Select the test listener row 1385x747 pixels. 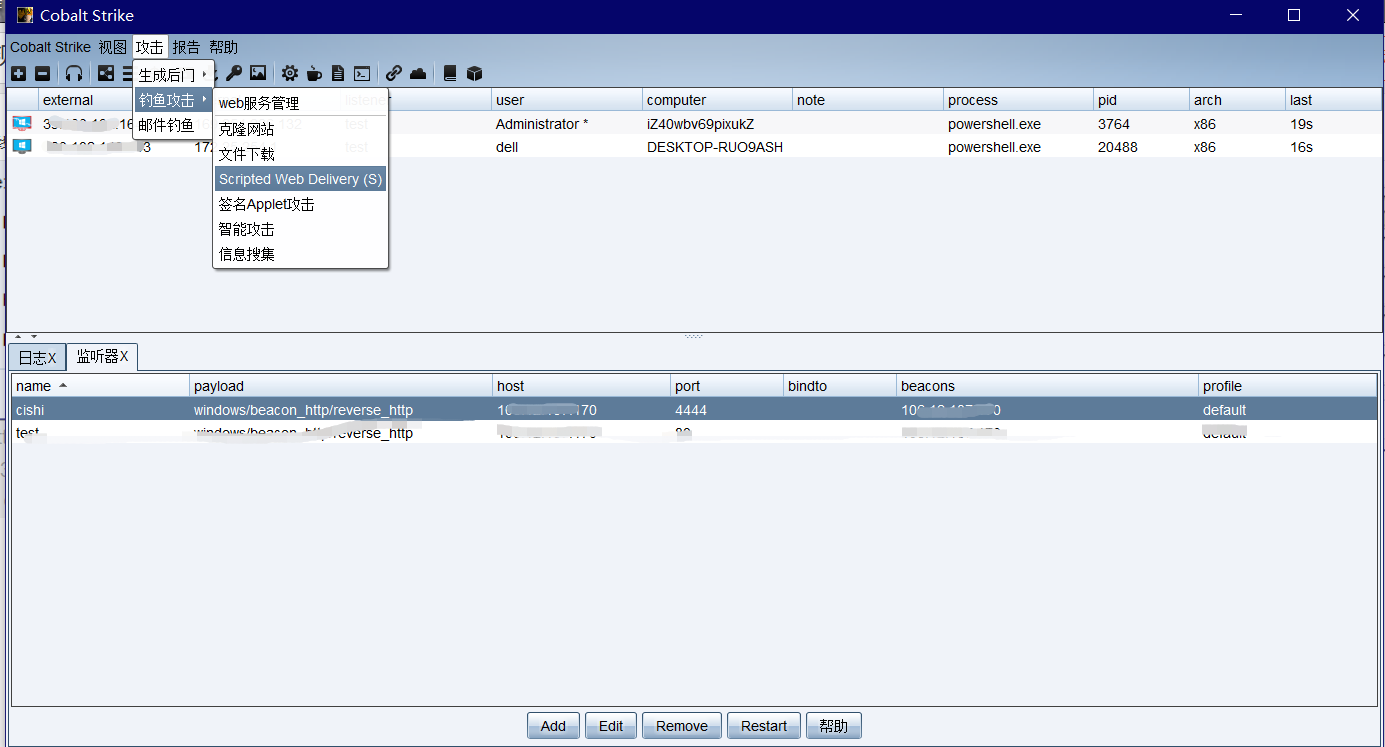pyautogui.click(x=694, y=433)
